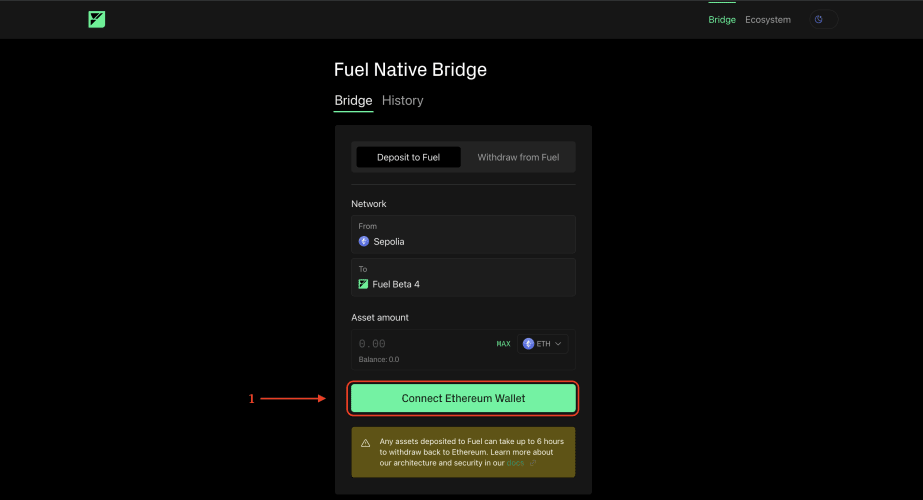This screenshot has width=923, height=500.
Task: Click the asset amount input field
Action: click(420, 343)
